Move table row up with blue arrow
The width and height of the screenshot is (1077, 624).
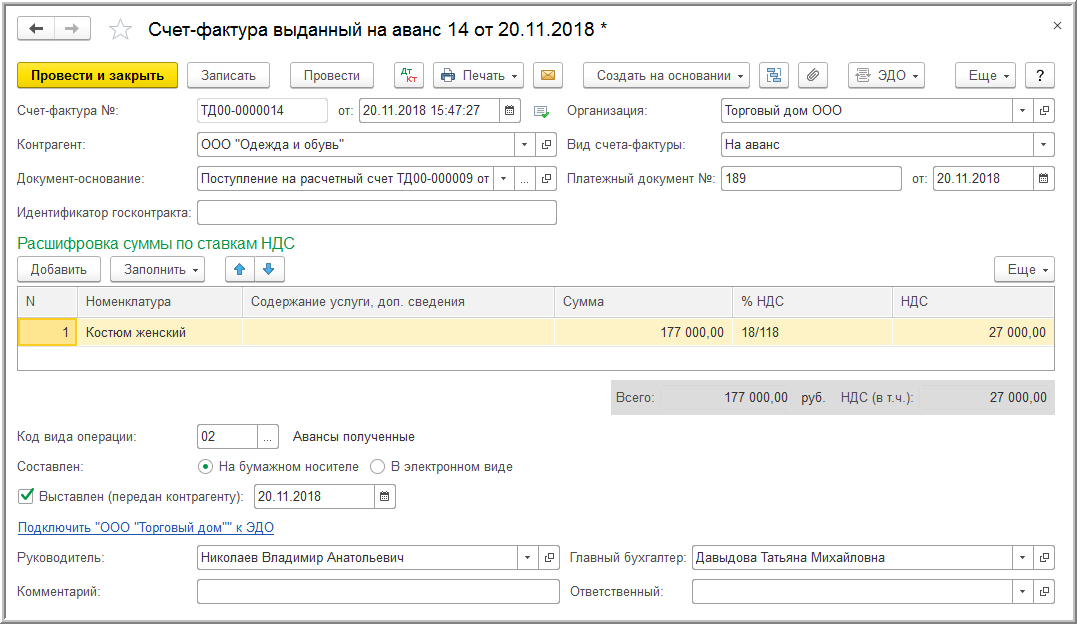point(240,269)
